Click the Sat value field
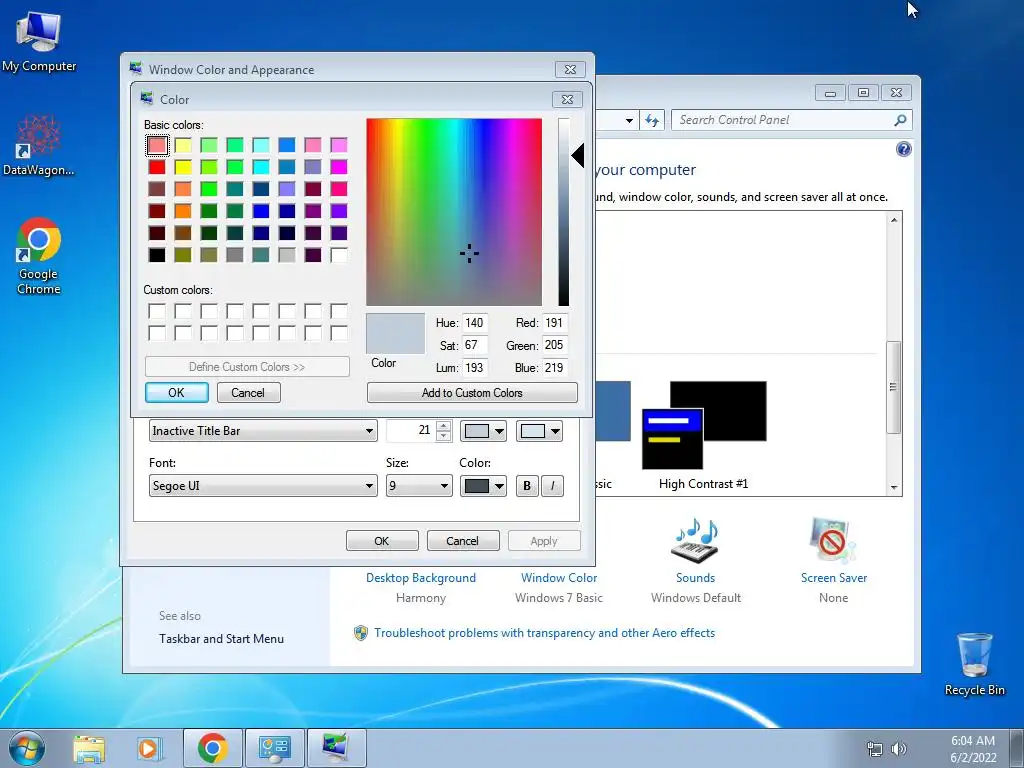The image size is (1024, 768). coord(475,345)
